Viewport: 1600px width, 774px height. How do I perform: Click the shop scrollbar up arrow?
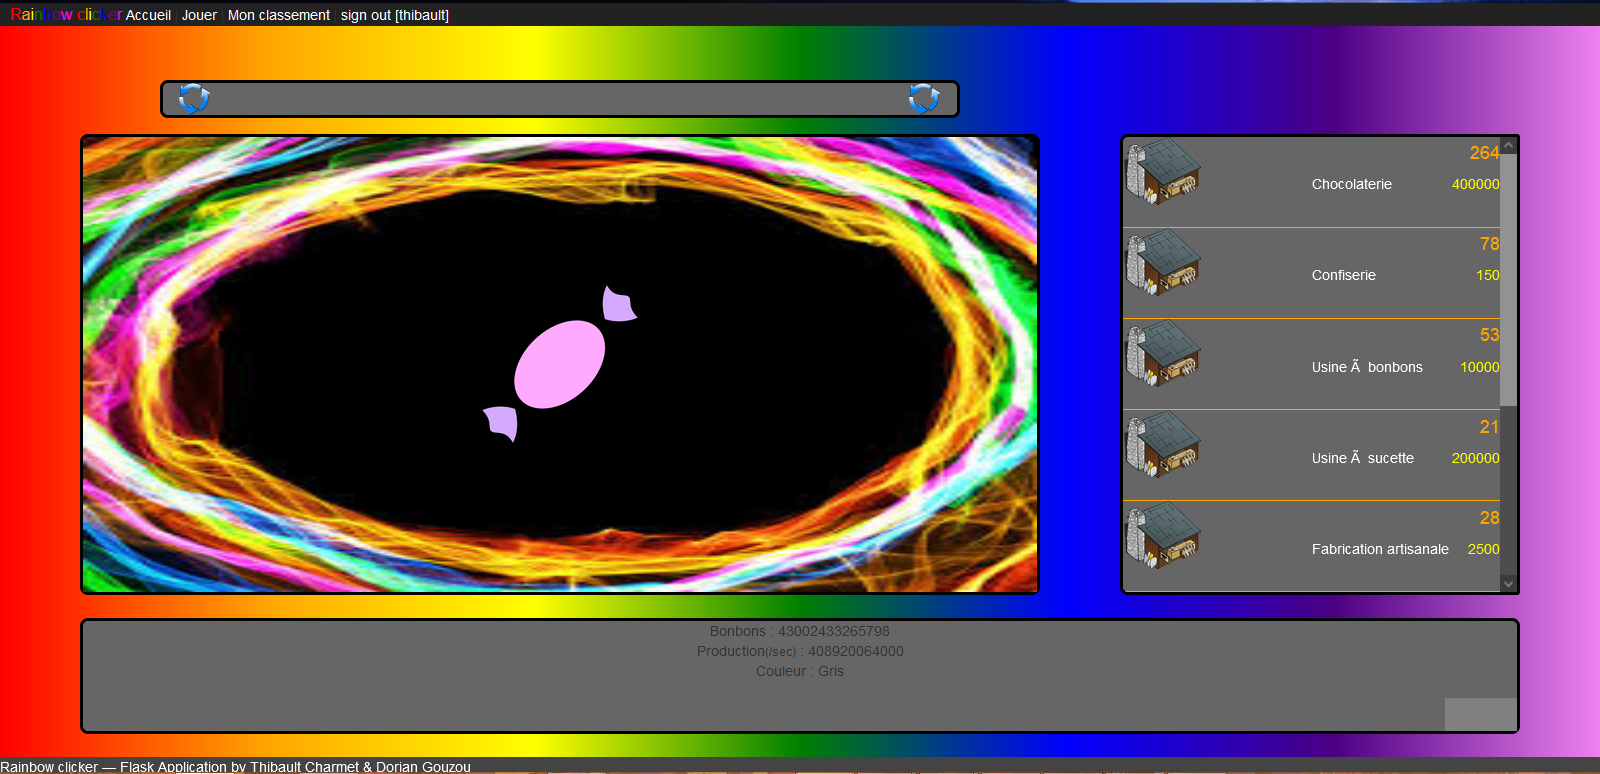[x=1509, y=146]
